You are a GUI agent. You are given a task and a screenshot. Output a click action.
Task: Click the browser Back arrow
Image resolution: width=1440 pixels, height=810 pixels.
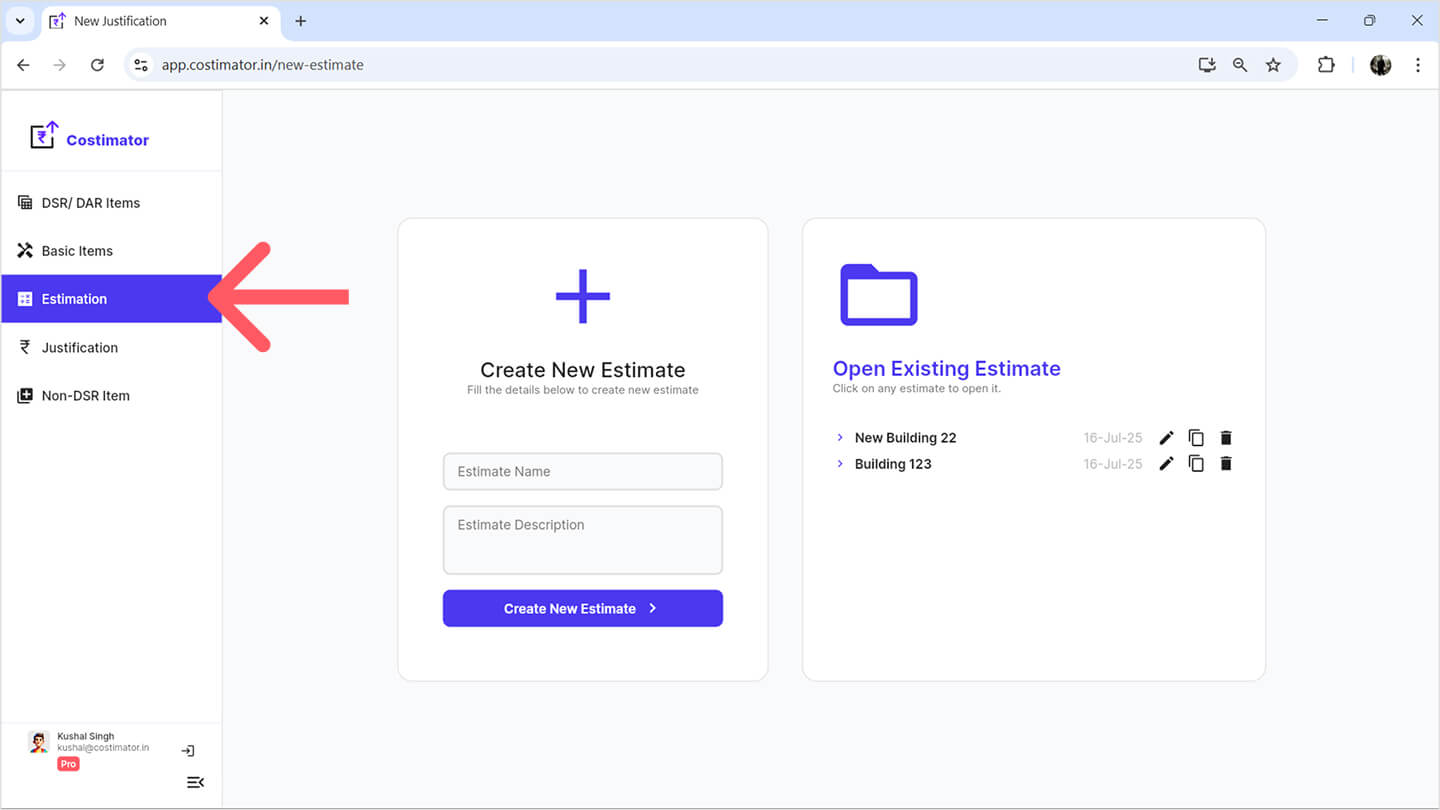tap(23, 65)
